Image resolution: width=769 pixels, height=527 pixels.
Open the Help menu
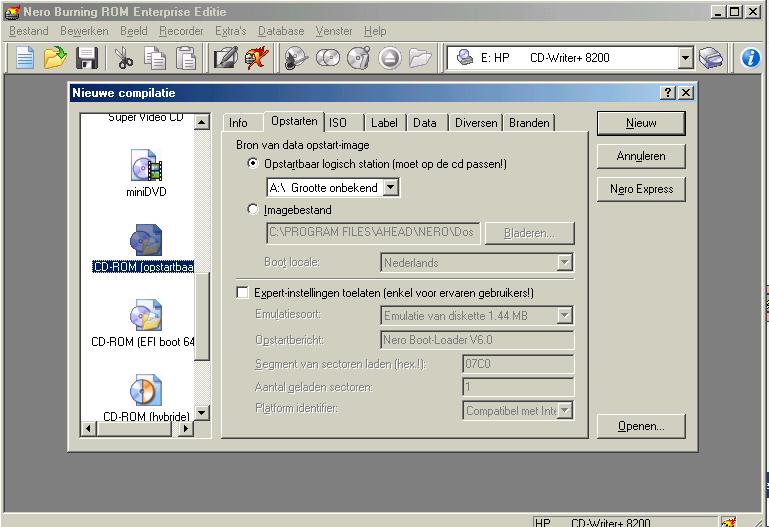tap(375, 31)
